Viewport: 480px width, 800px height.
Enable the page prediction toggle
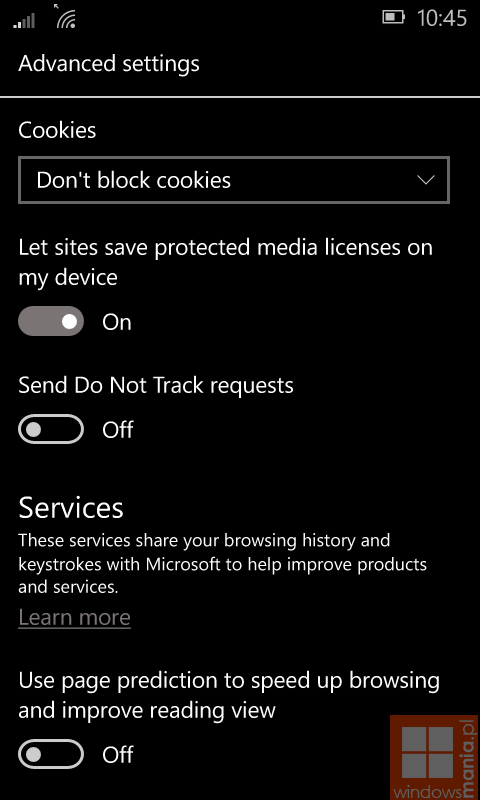(x=51, y=754)
